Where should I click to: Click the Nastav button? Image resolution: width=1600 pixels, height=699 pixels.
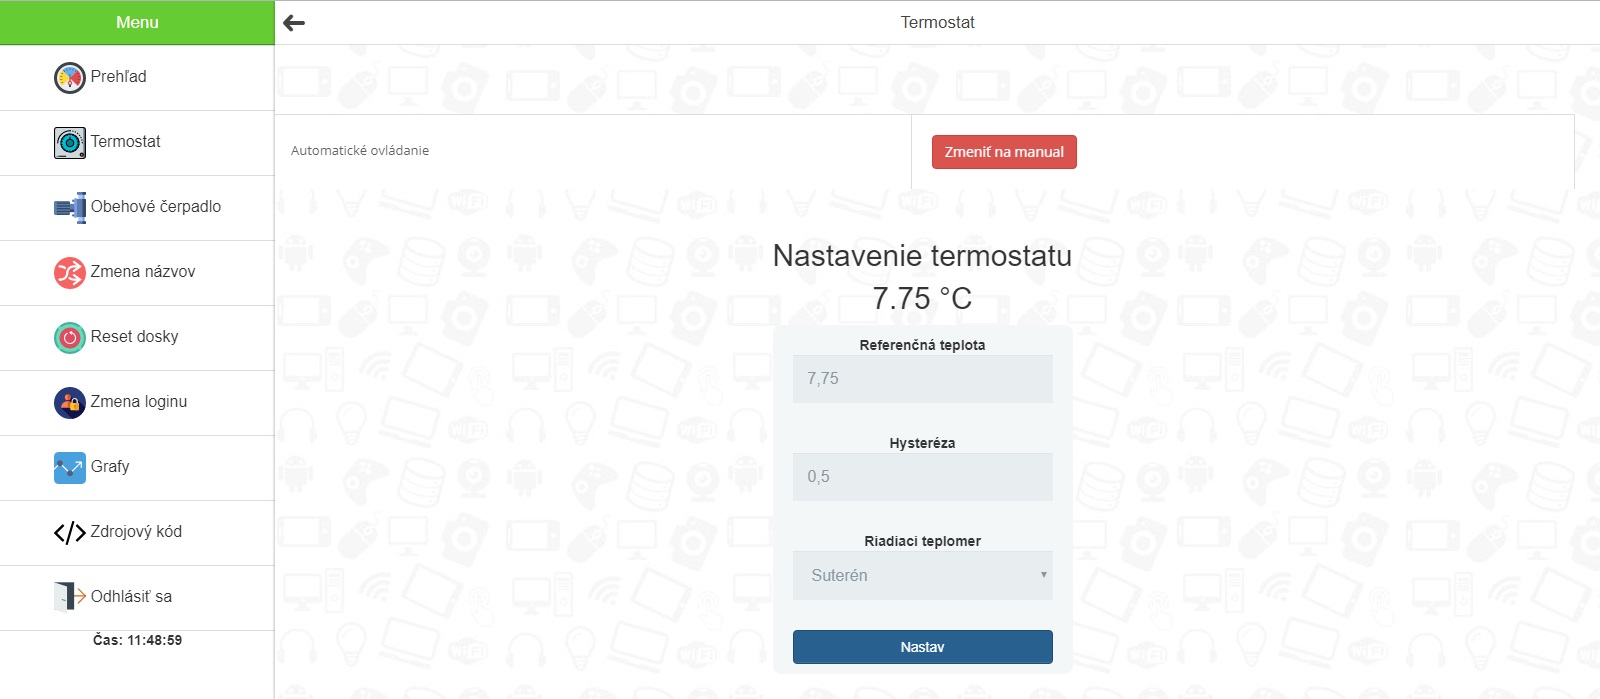click(x=922, y=647)
